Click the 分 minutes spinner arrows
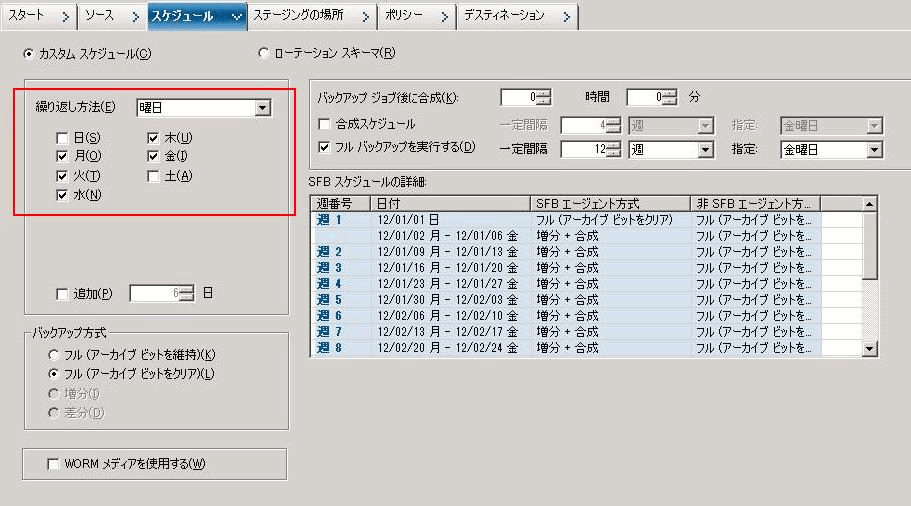 click(x=669, y=97)
